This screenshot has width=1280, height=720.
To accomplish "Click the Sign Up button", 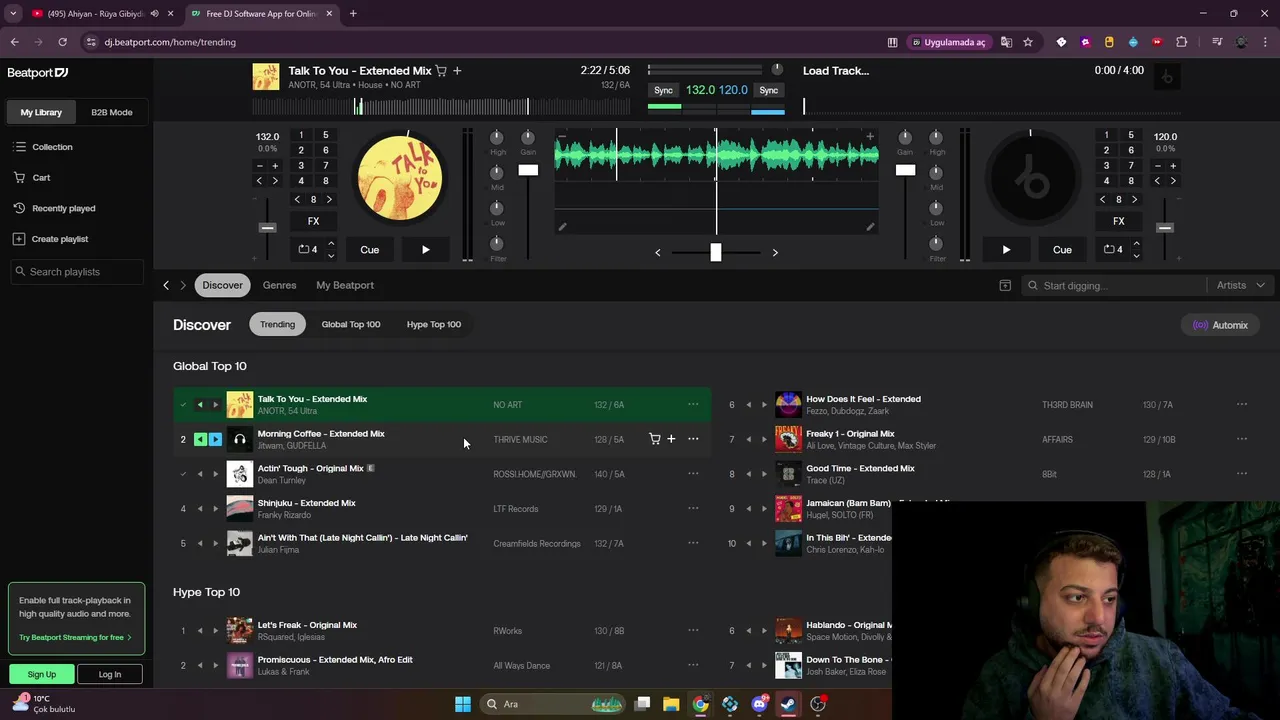I will [x=42, y=674].
